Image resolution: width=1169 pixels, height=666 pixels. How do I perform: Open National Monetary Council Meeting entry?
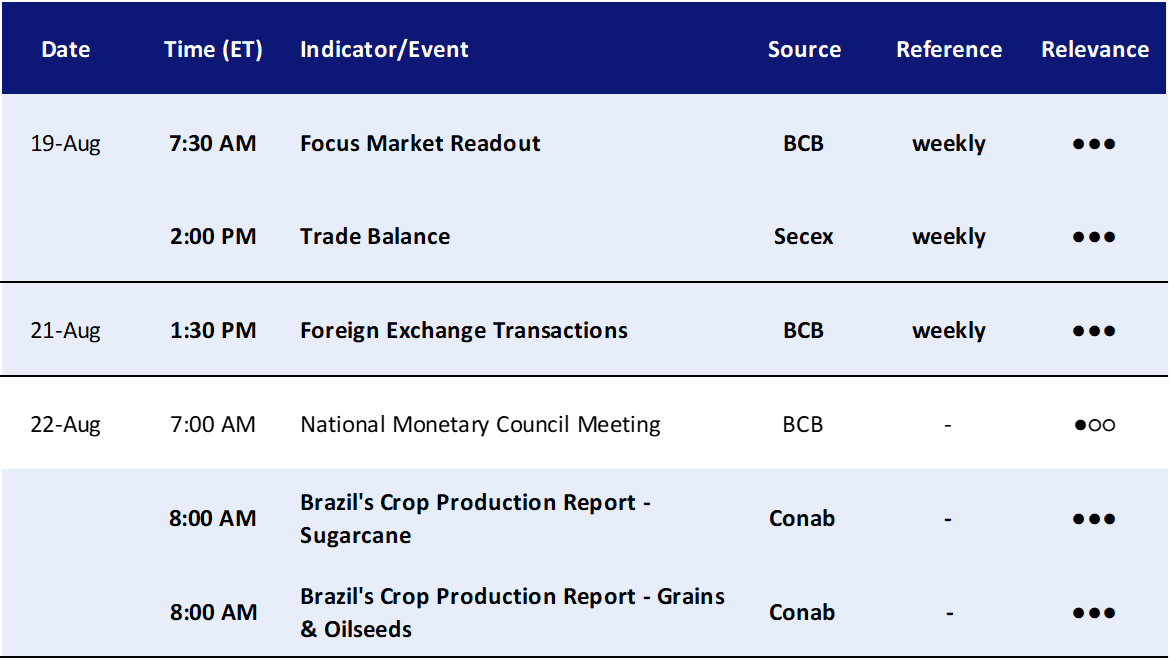coord(480,424)
